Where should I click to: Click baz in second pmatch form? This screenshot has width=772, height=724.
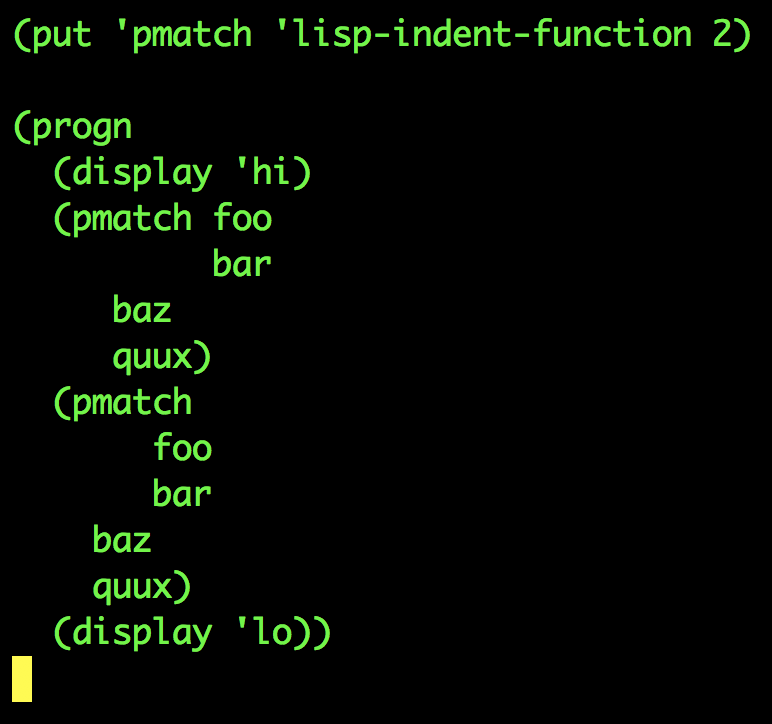tap(122, 539)
